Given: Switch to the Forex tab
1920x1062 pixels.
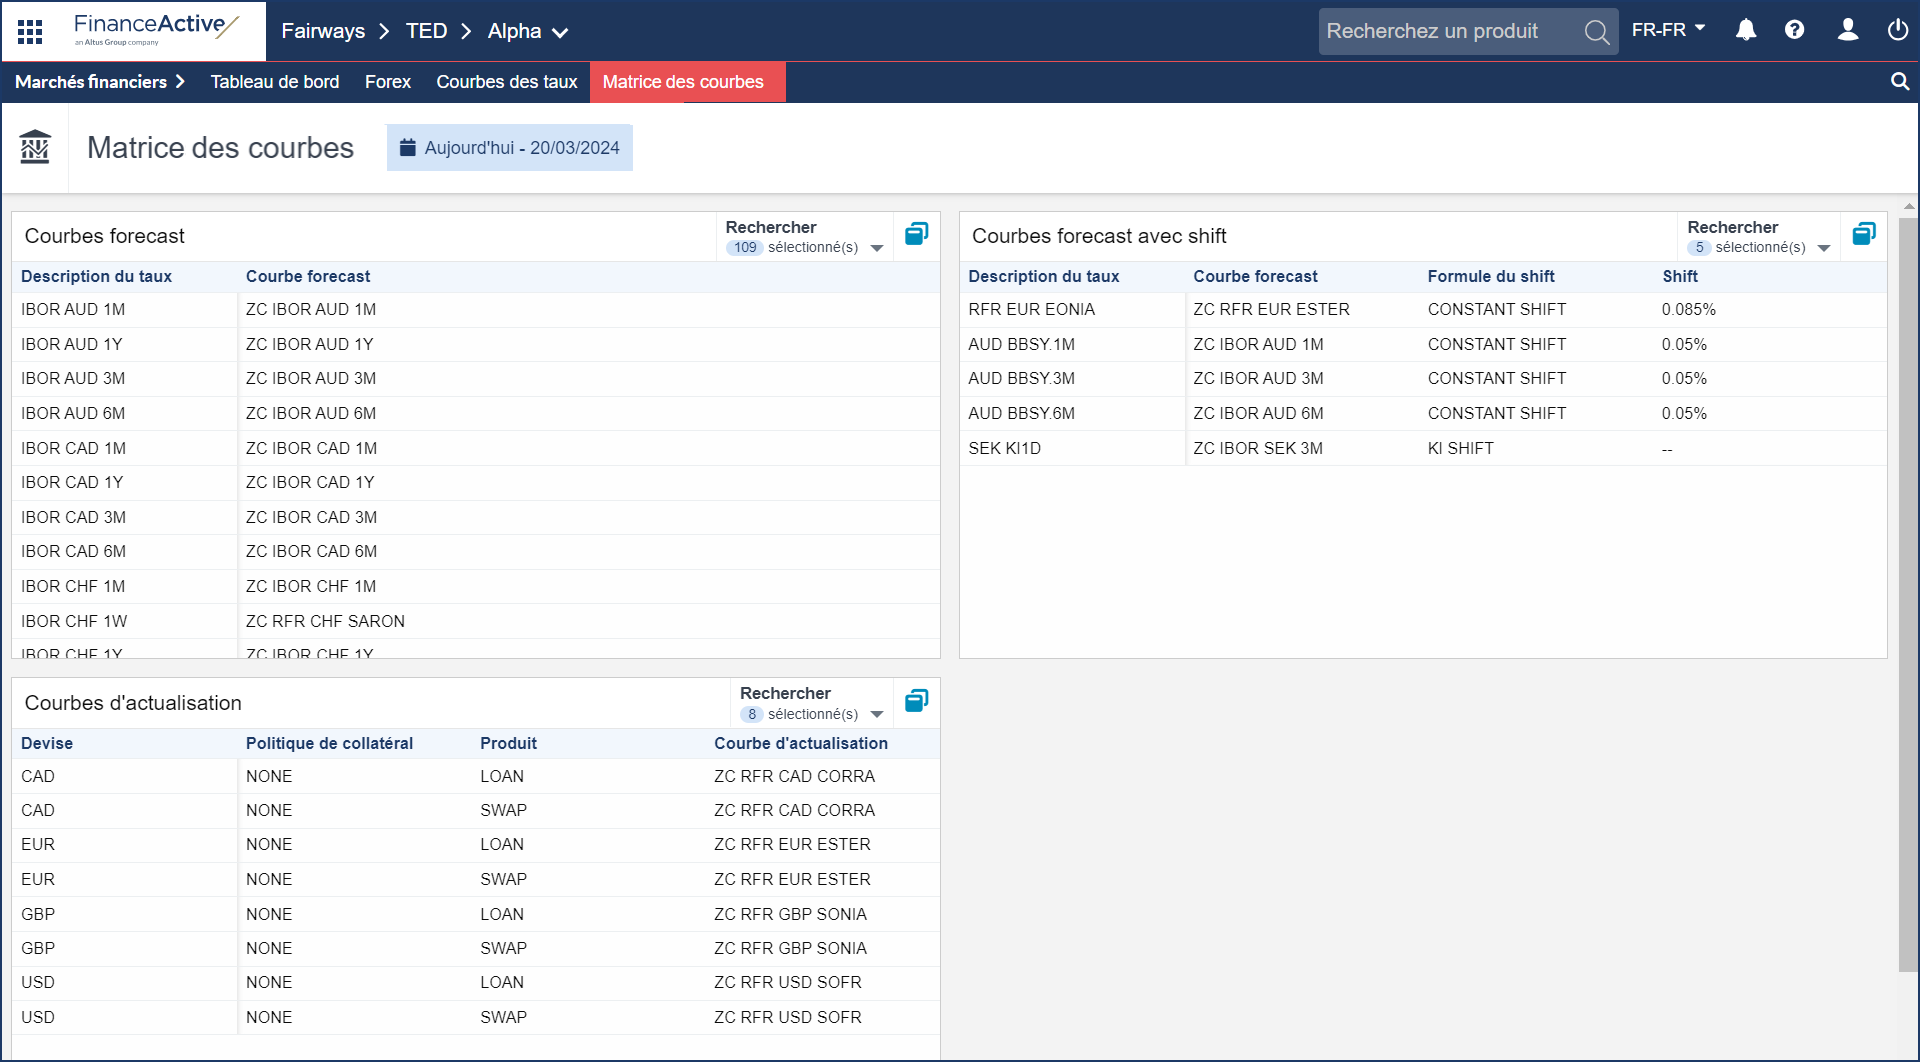Looking at the screenshot, I should click(x=388, y=82).
